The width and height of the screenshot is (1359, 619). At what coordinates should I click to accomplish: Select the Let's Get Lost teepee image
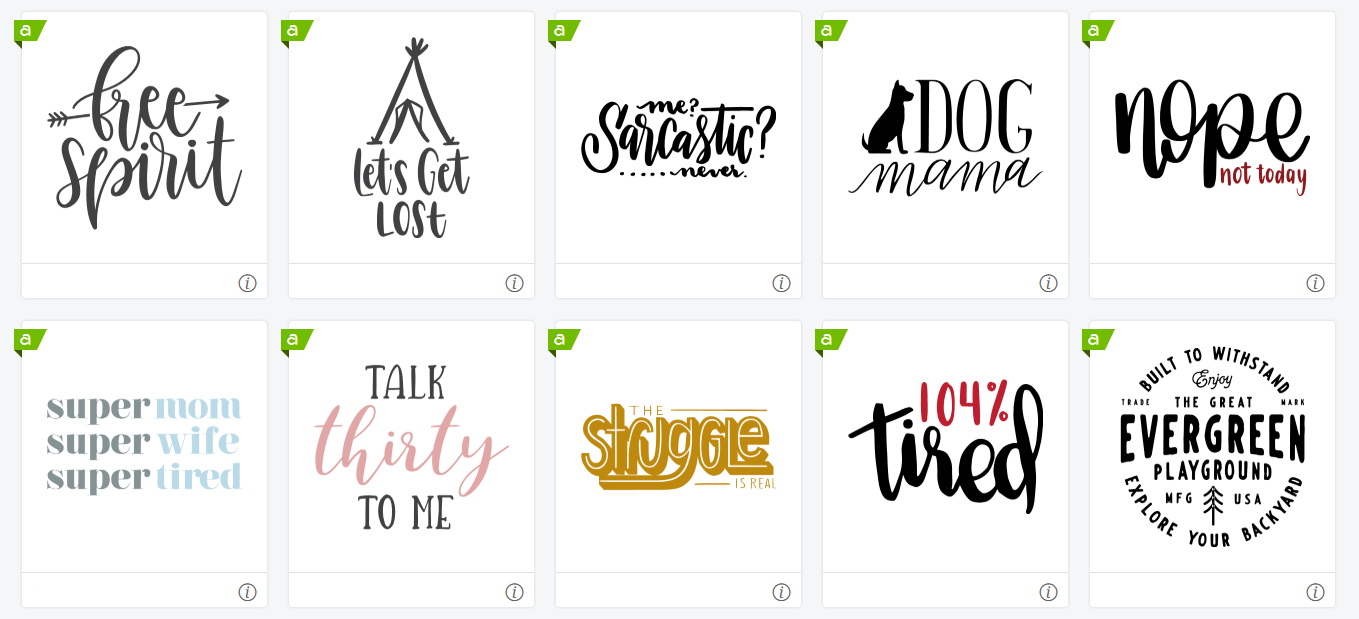coord(411,138)
